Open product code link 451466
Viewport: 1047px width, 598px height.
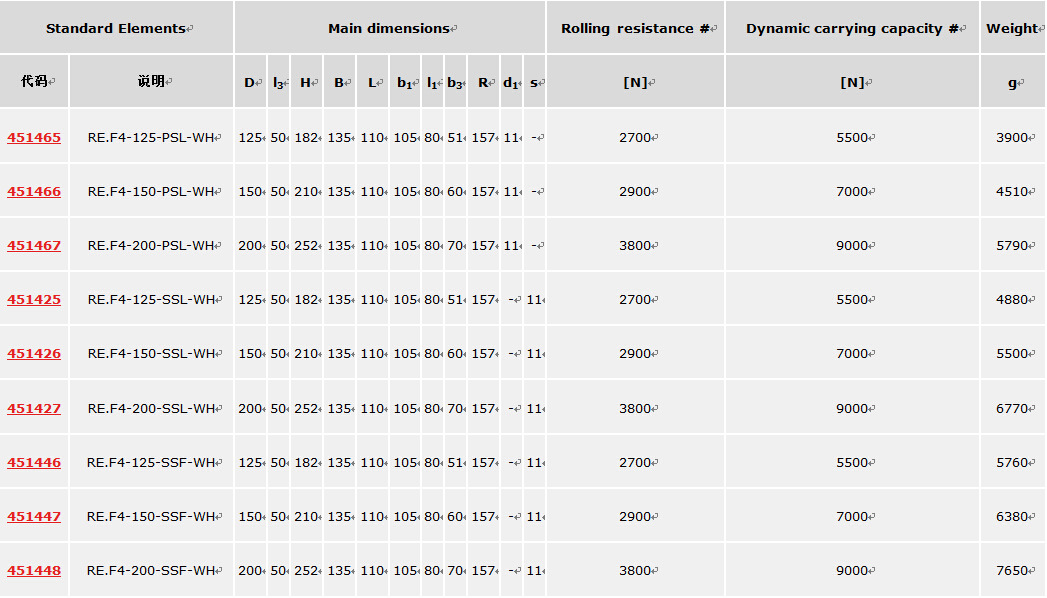pos(34,192)
